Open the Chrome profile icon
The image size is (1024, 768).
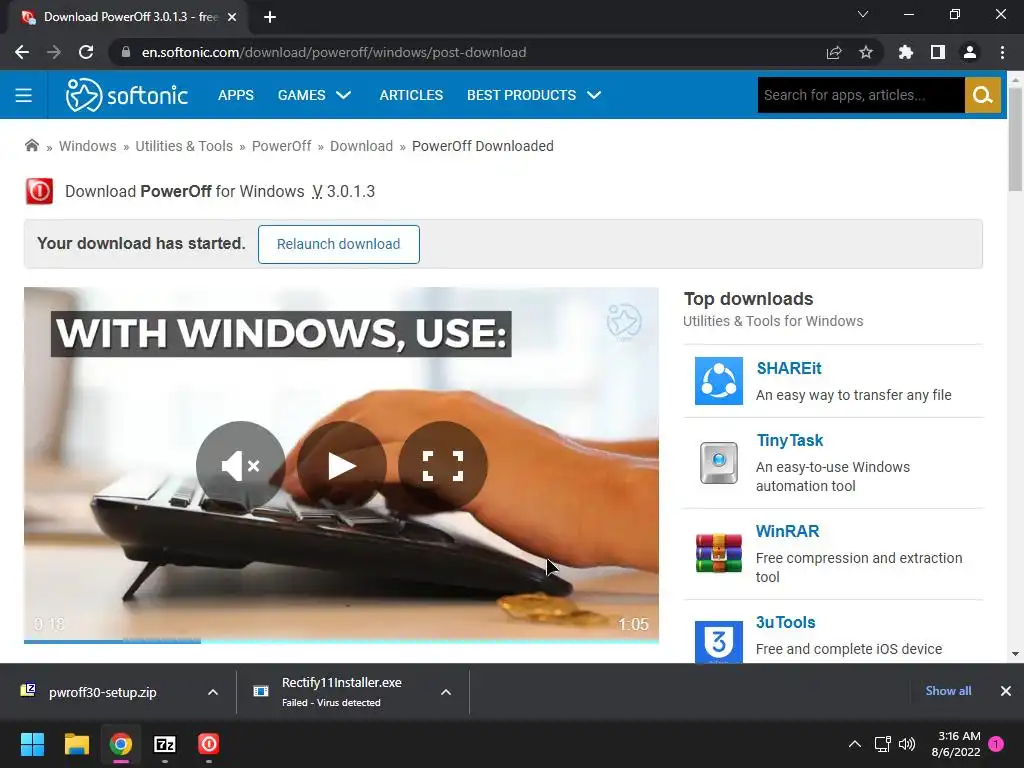970,52
